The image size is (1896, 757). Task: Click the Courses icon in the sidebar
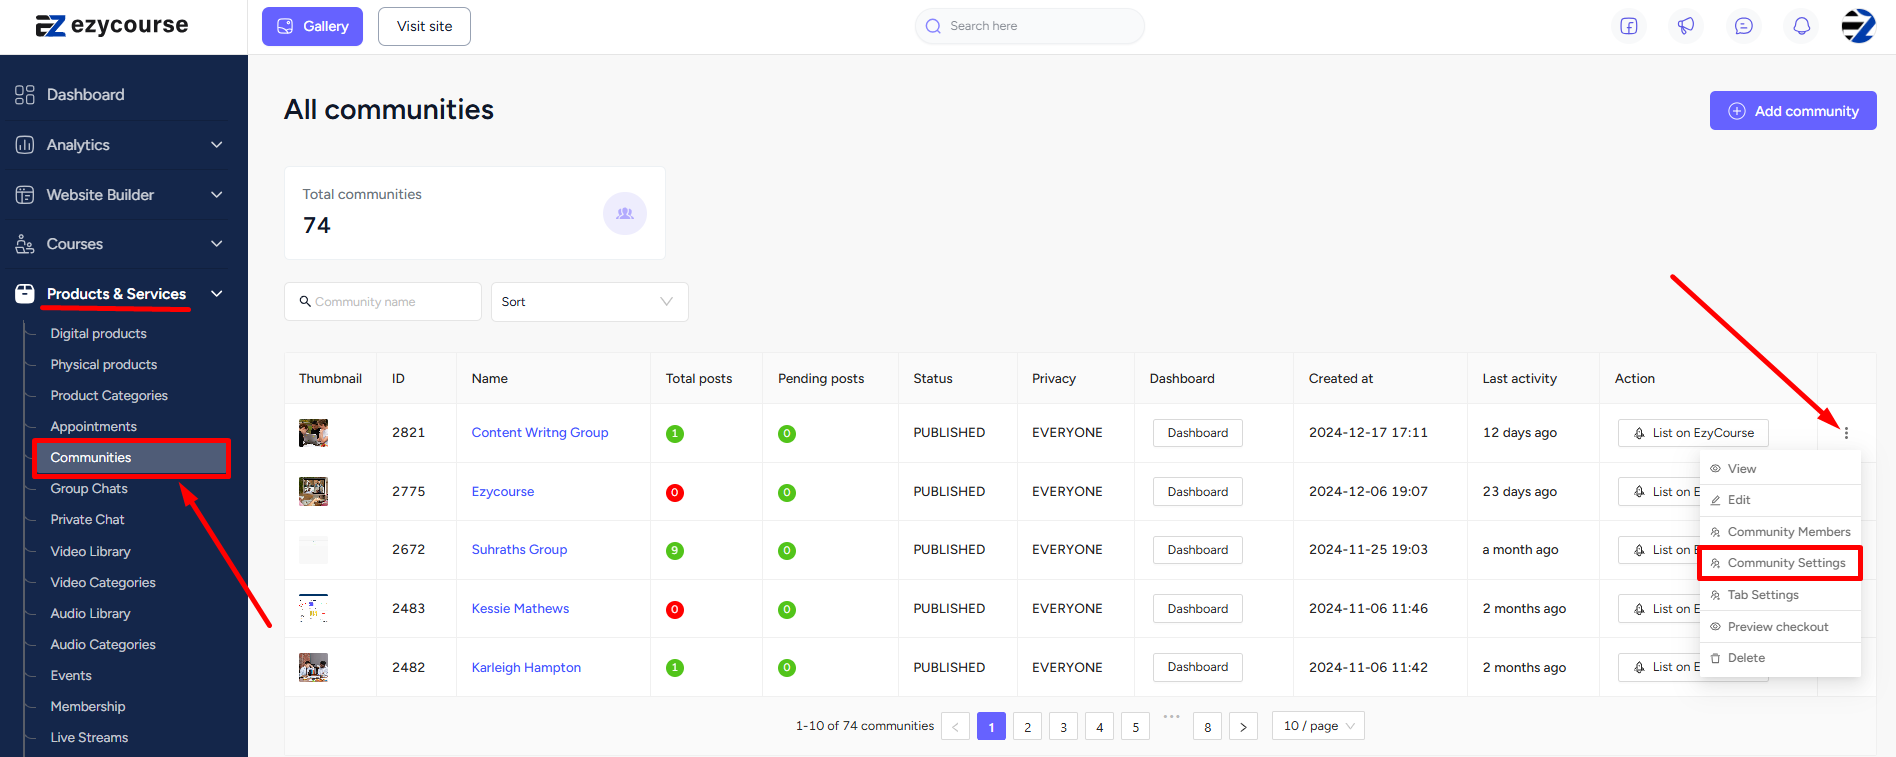(x=25, y=244)
